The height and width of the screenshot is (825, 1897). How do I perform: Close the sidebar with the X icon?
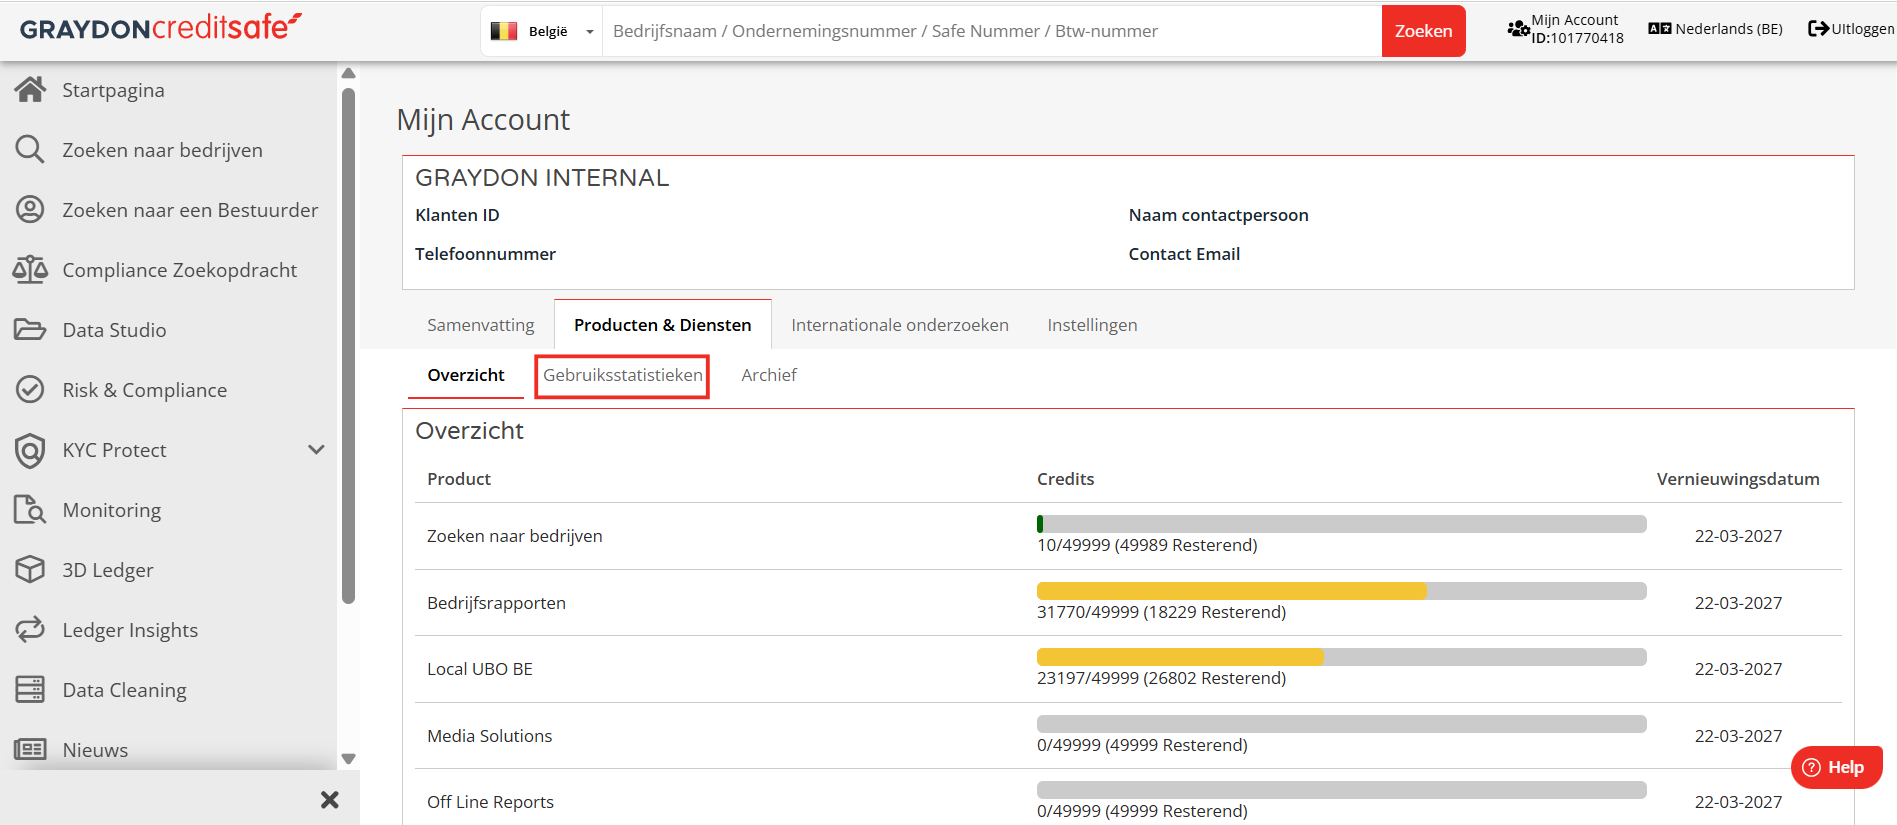pyautogui.click(x=330, y=800)
